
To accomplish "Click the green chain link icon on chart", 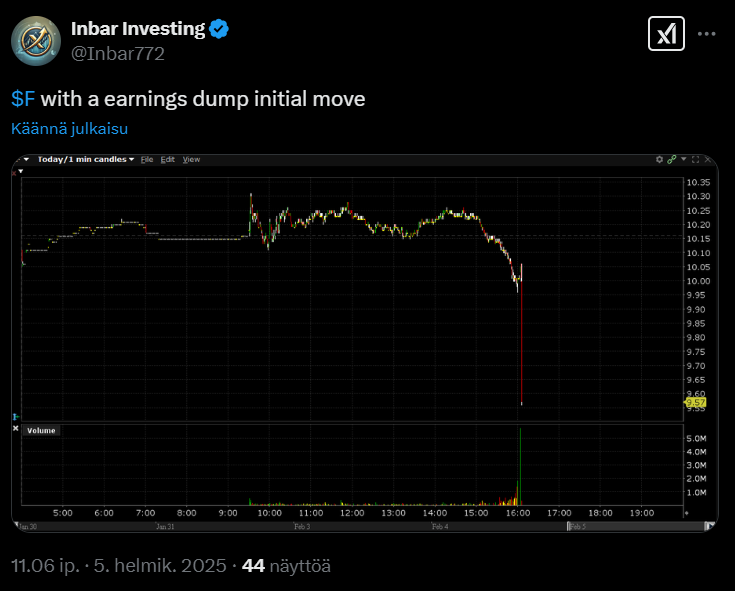I will [672, 159].
